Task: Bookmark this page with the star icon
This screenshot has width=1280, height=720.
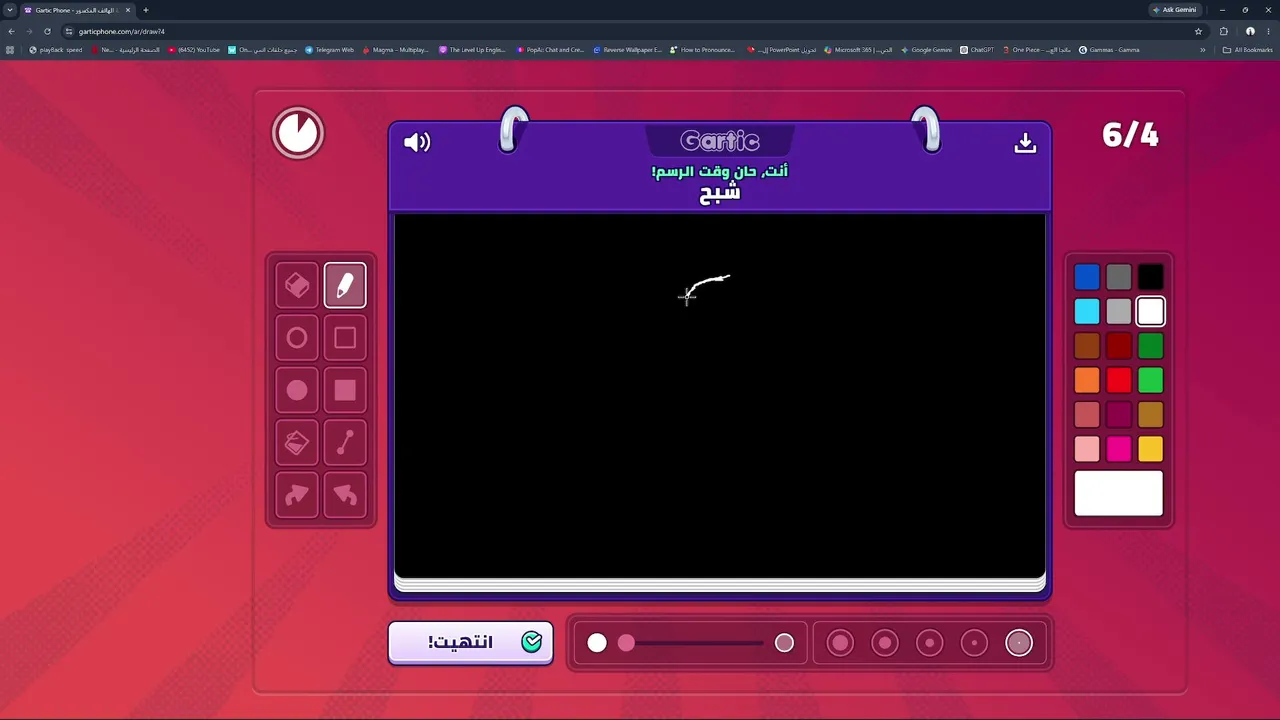Action: point(1198,31)
